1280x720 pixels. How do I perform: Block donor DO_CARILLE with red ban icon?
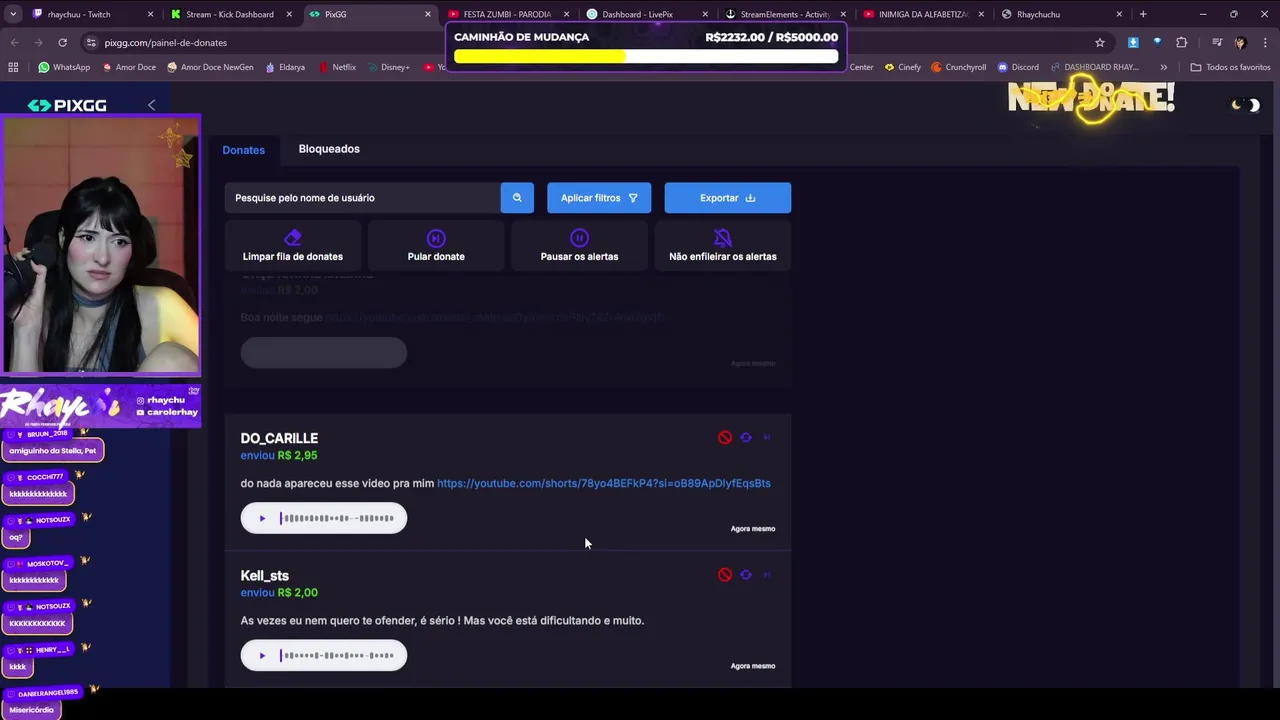[x=725, y=438]
